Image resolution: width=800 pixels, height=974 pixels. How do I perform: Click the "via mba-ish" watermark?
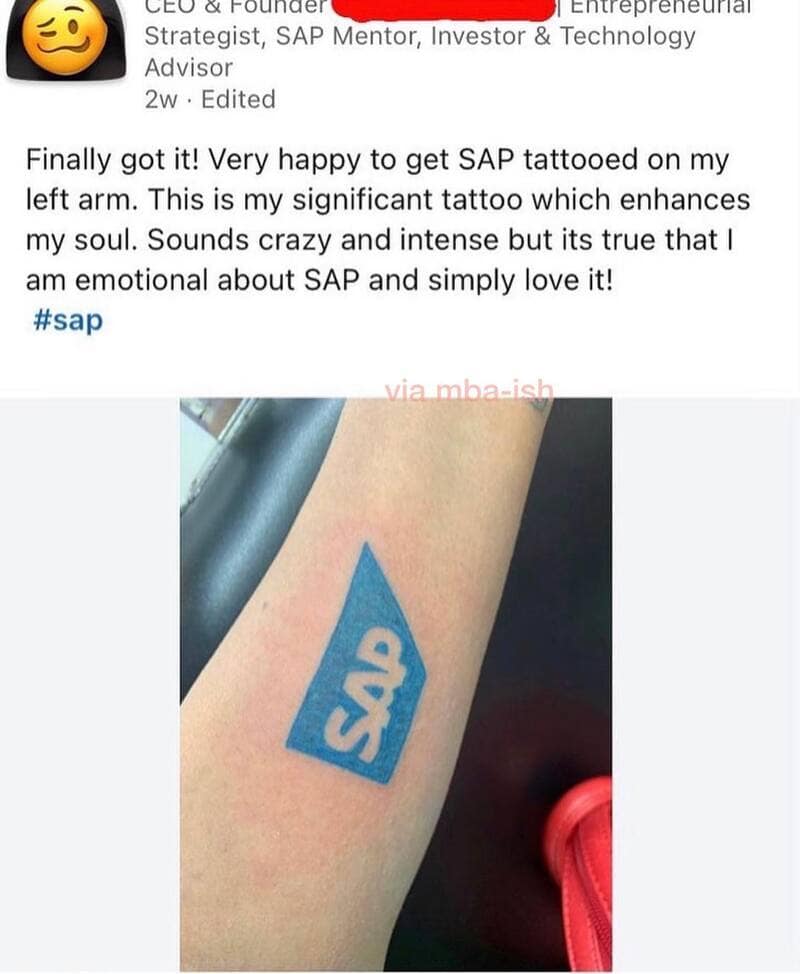[468, 391]
